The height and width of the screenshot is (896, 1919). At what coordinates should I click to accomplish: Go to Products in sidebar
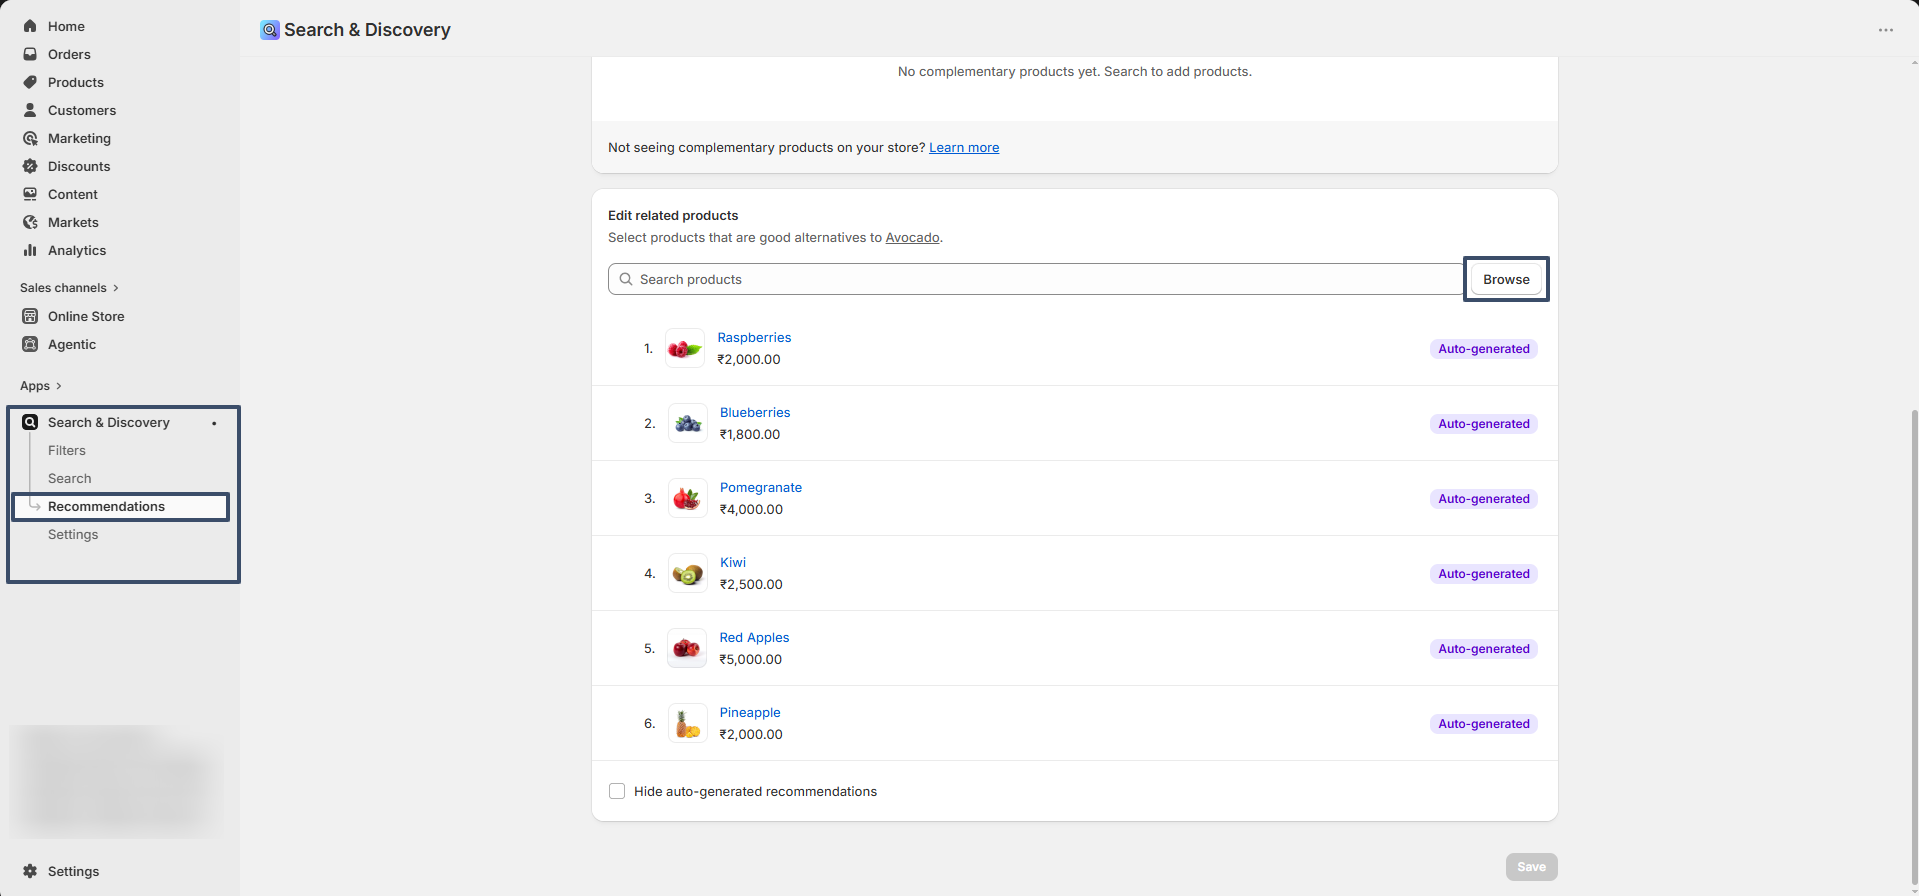pos(76,82)
